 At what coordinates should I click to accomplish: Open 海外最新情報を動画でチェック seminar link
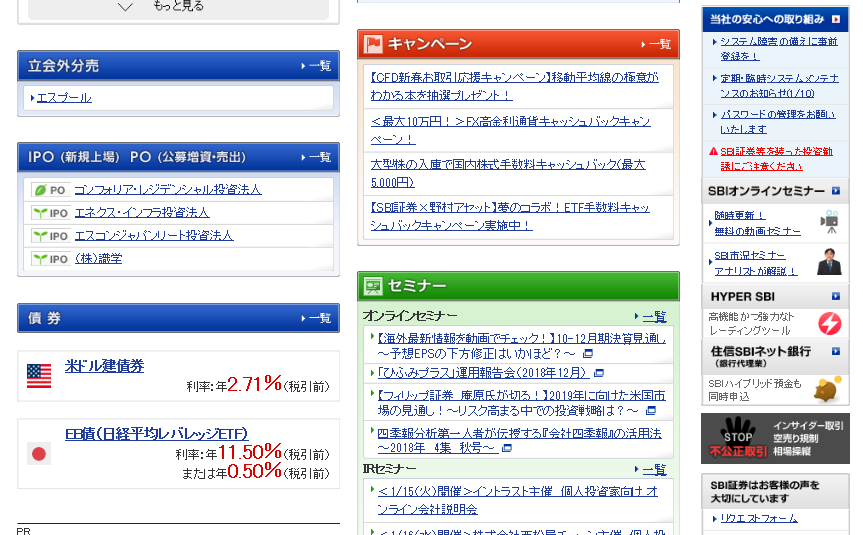point(522,346)
